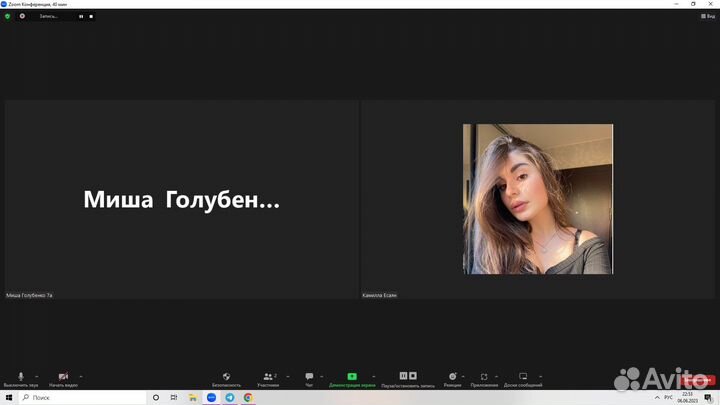The width and height of the screenshot is (720, 405).
Task: Open the Security (Безопасность) shield menu
Action: click(226, 379)
